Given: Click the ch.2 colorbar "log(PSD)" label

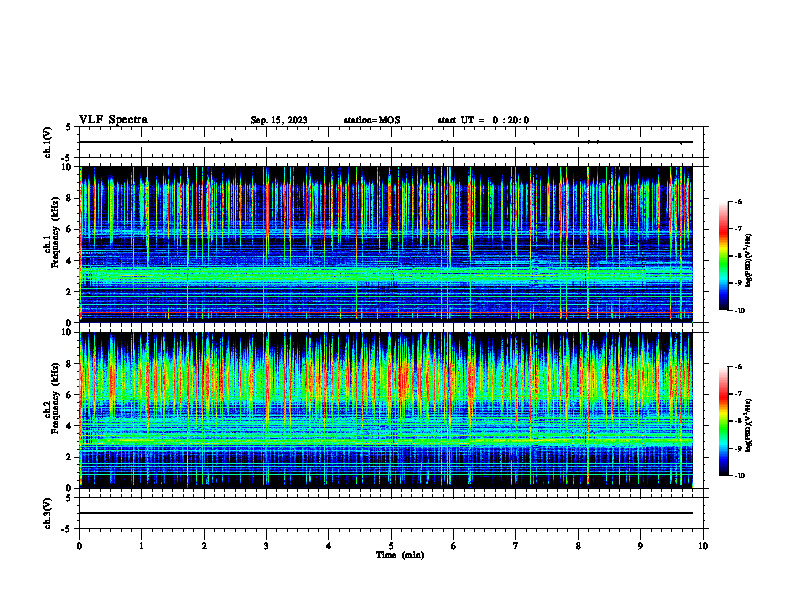Looking at the screenshot, I should pos(749,425).
